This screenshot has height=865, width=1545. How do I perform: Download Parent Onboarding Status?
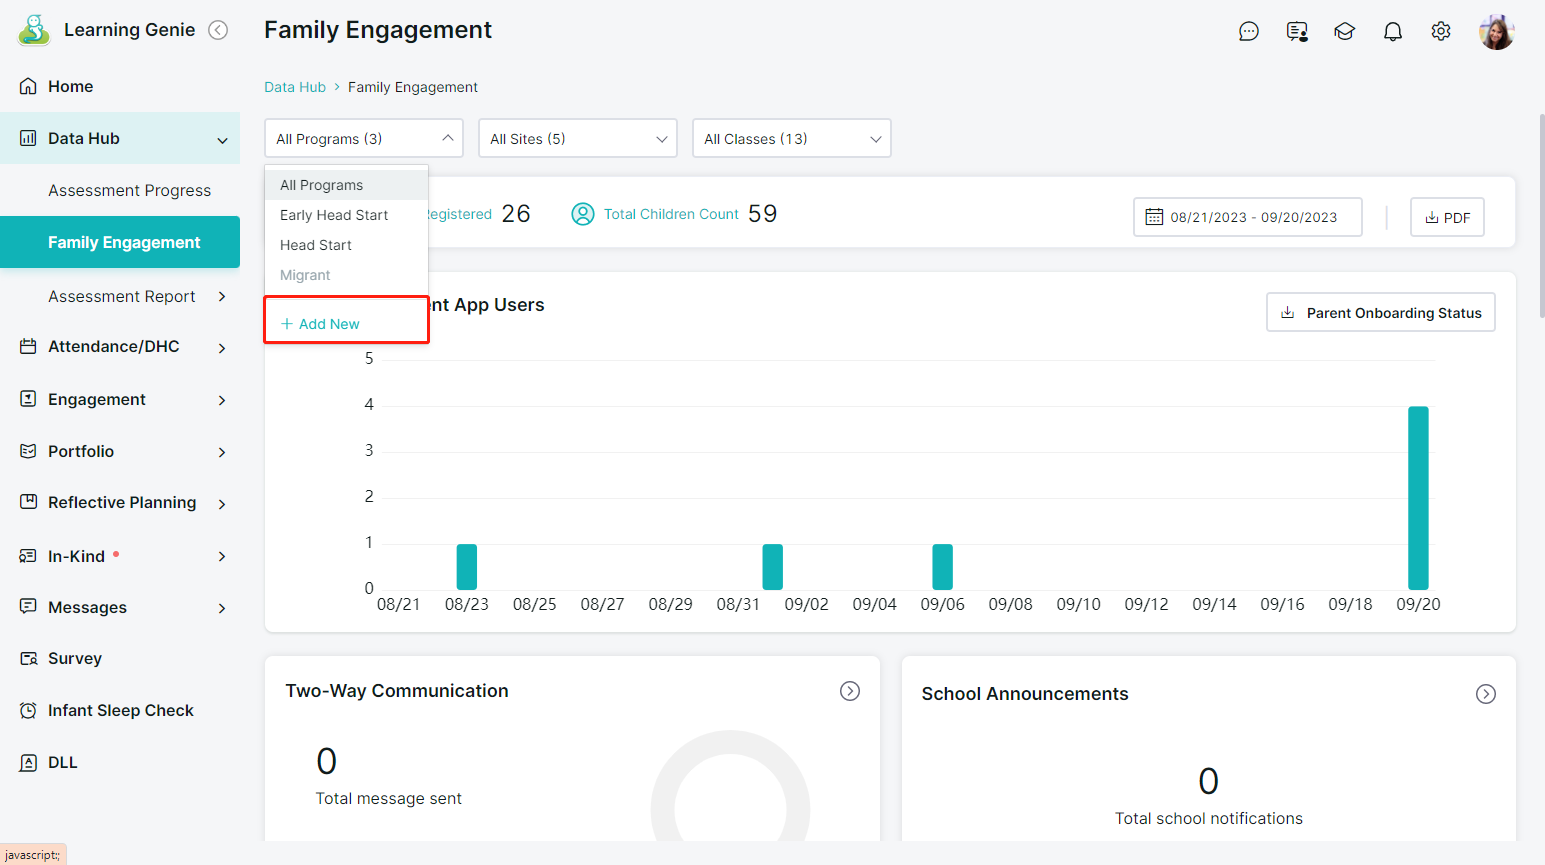click(1381, 313)
